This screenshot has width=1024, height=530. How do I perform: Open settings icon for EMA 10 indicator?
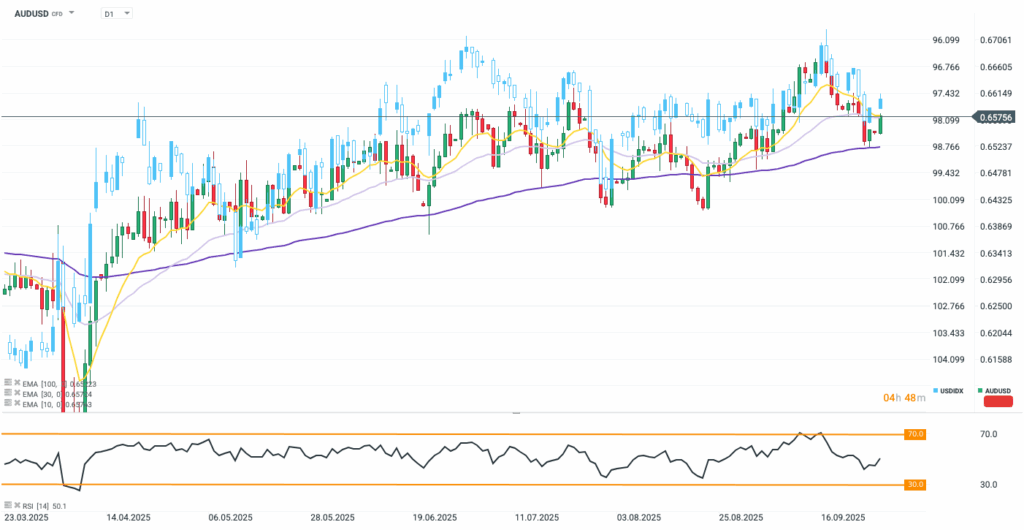pos(7,403)
